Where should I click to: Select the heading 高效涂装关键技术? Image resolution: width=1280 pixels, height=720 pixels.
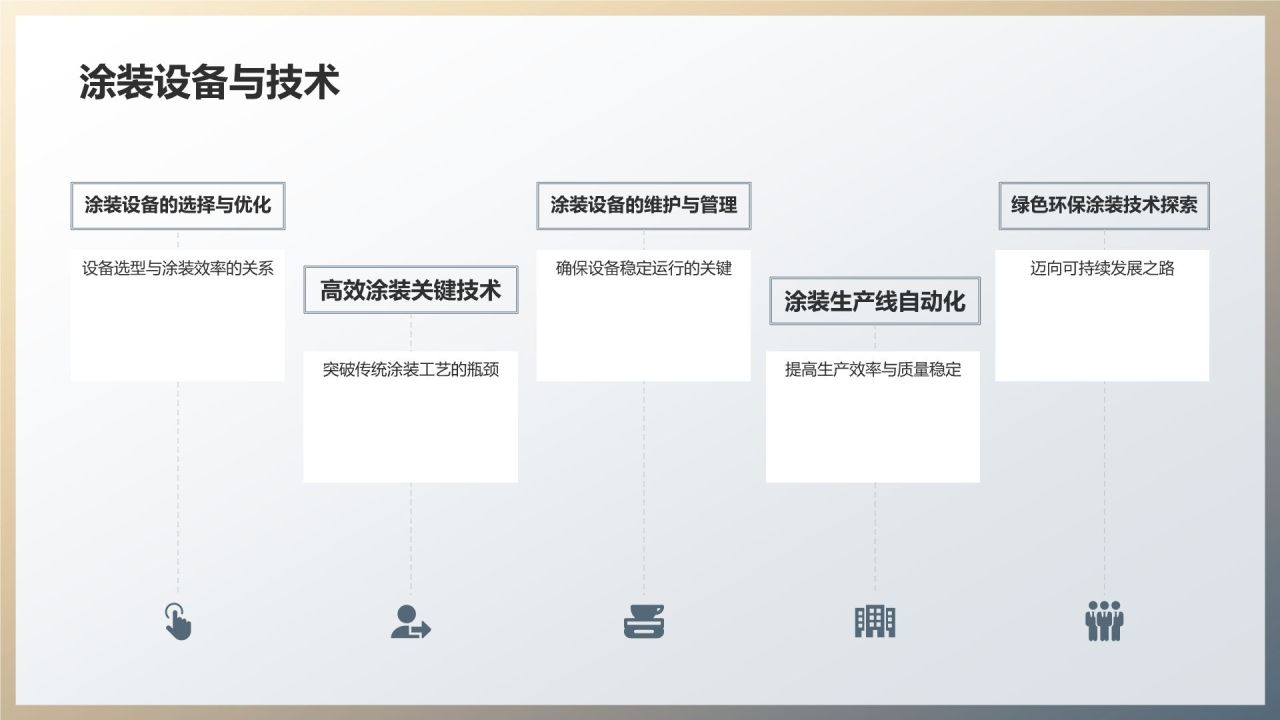[410, 290]
